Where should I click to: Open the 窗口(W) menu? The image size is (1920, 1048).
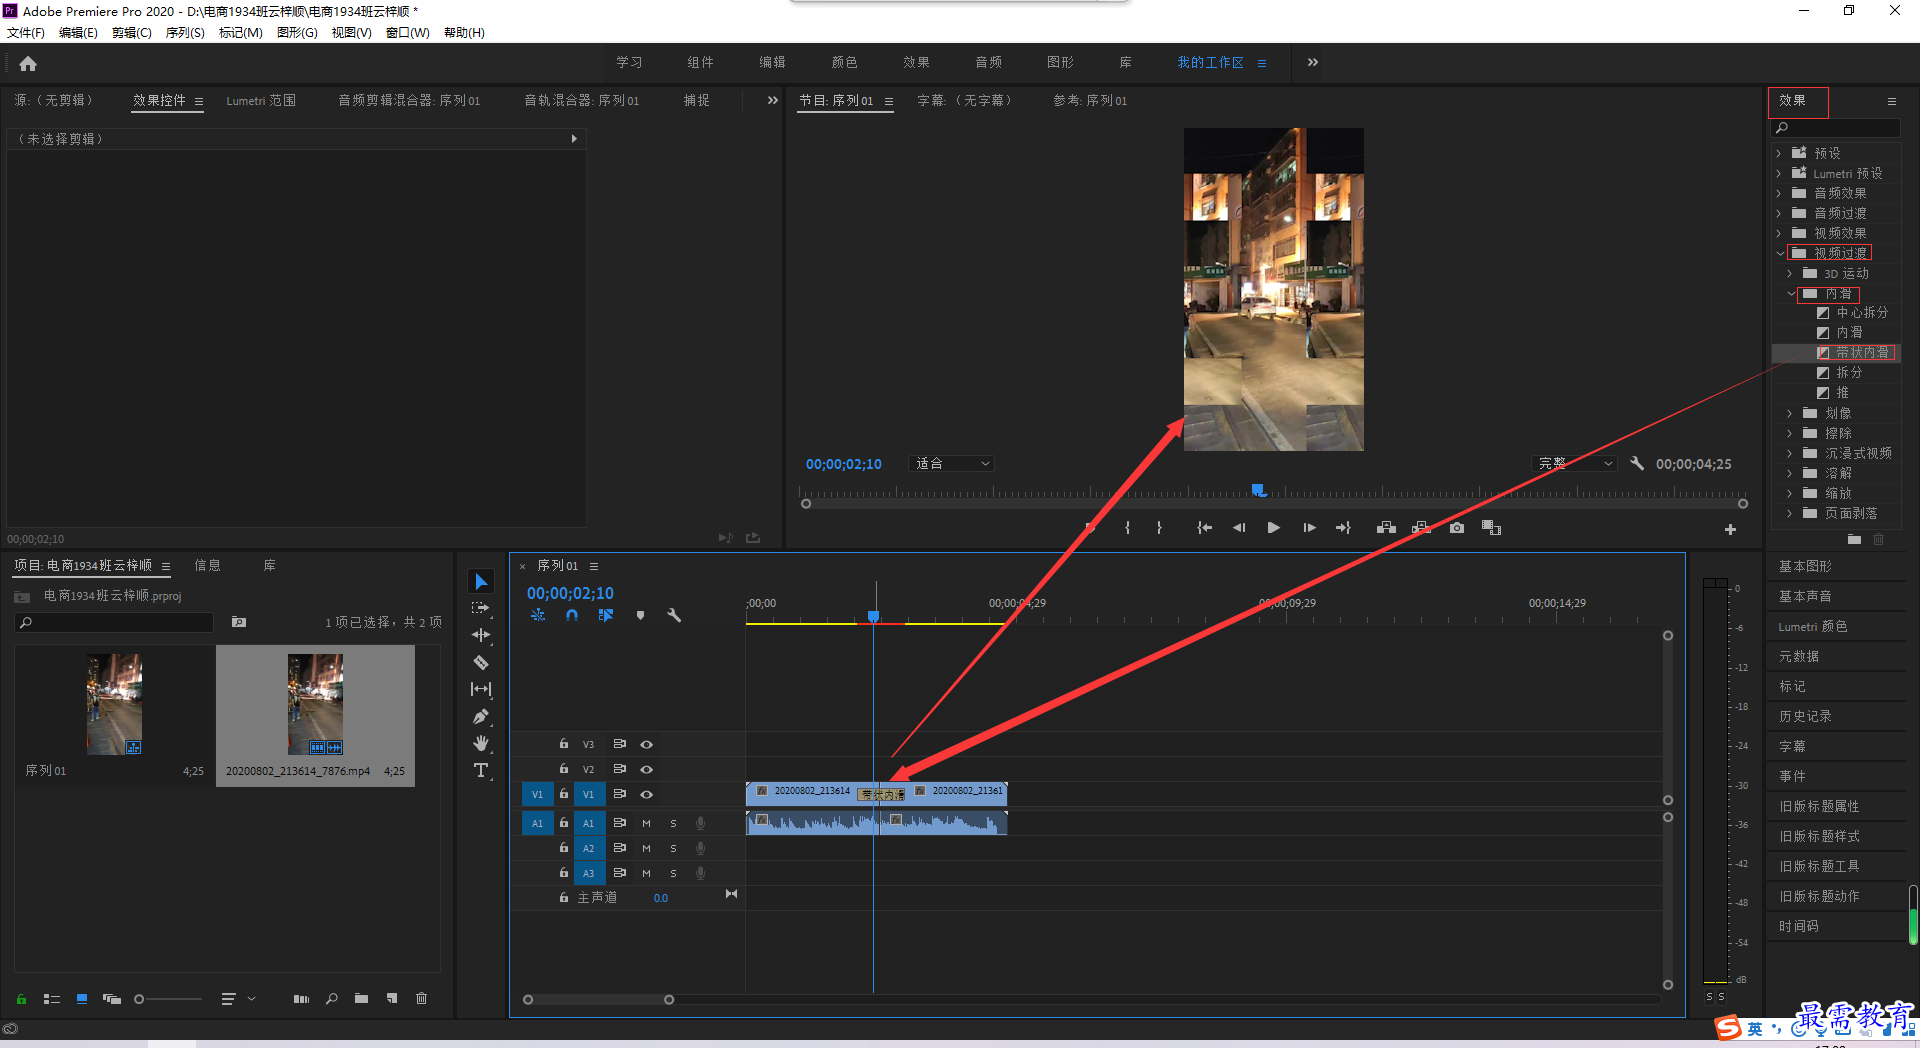[408, 33]
